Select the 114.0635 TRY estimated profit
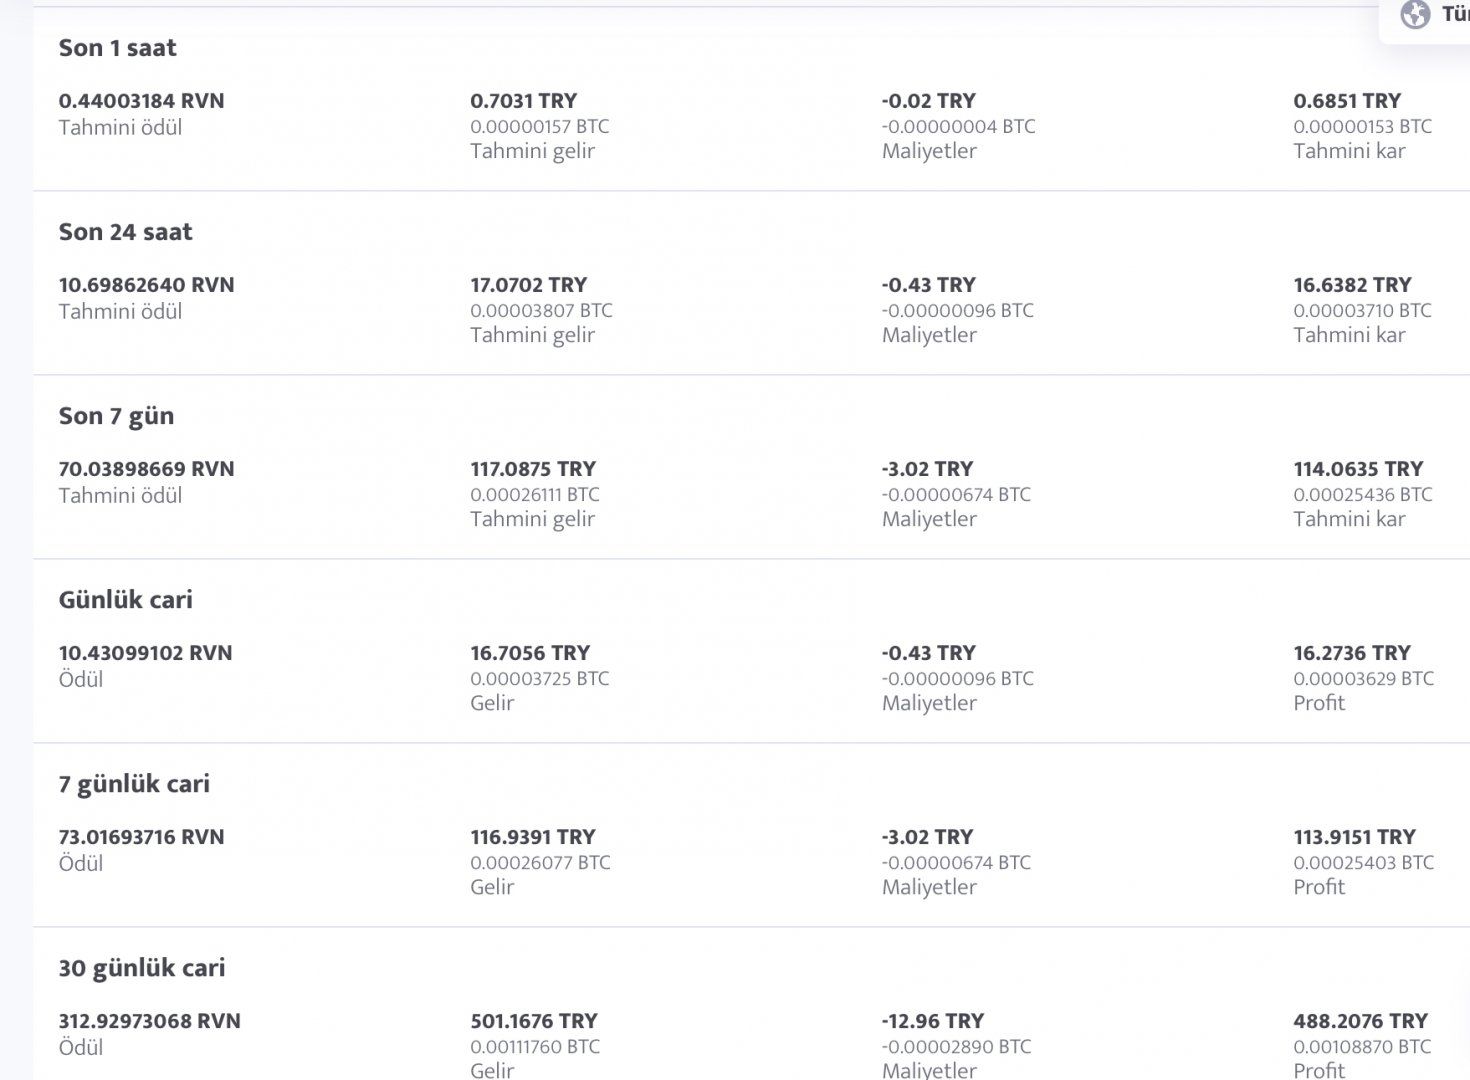This screenshot has height=1080, width=1470. coord(1357,469)
